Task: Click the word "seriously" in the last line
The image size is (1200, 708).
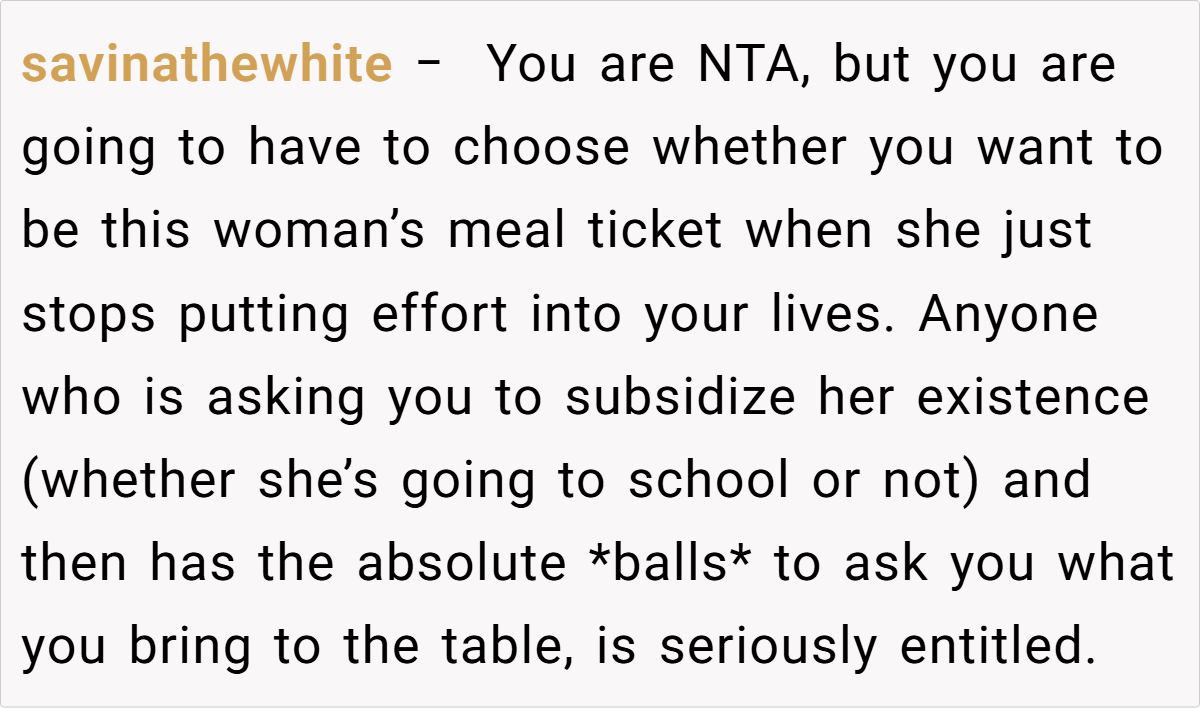Action: (769, 648)
